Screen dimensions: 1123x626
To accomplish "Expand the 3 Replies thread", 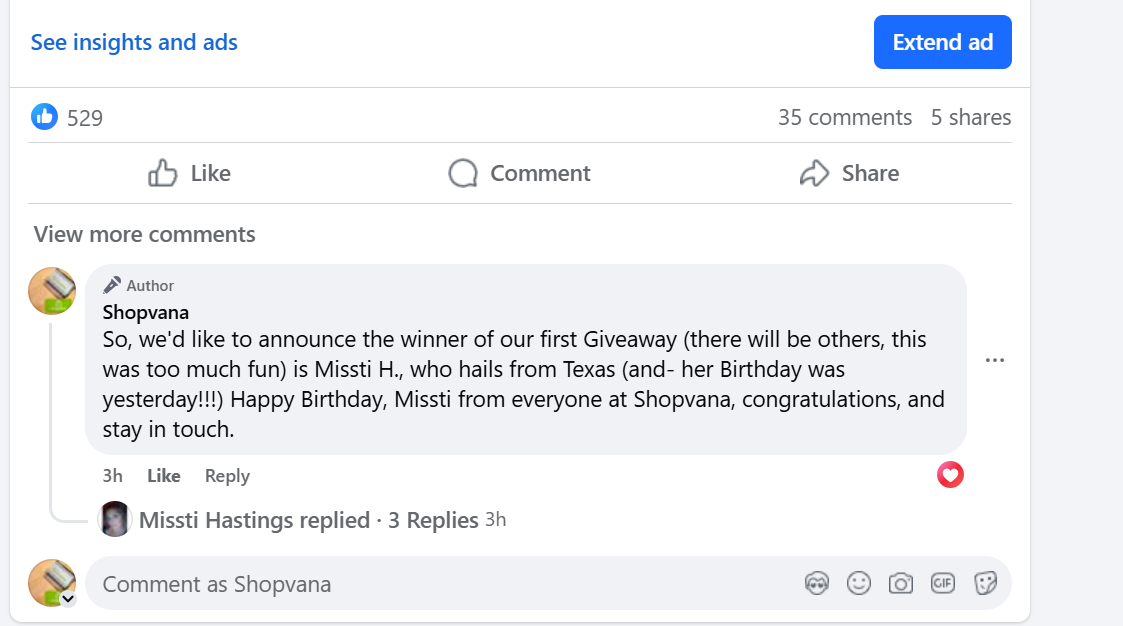I will coord(433,520).
